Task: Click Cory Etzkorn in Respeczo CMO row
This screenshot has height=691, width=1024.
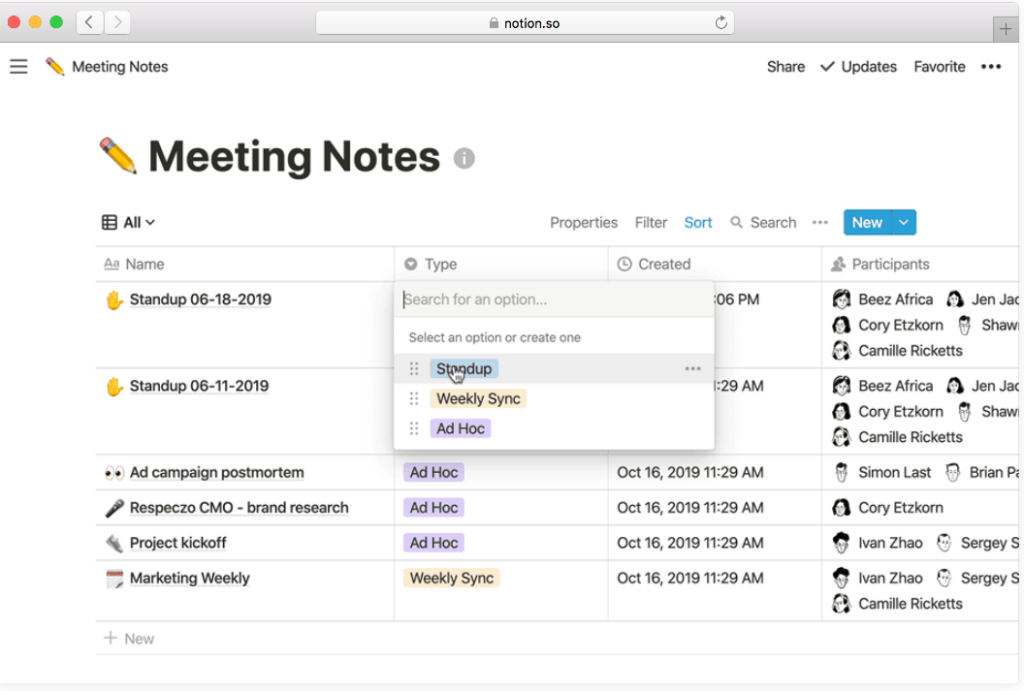Action: point(888,507)
